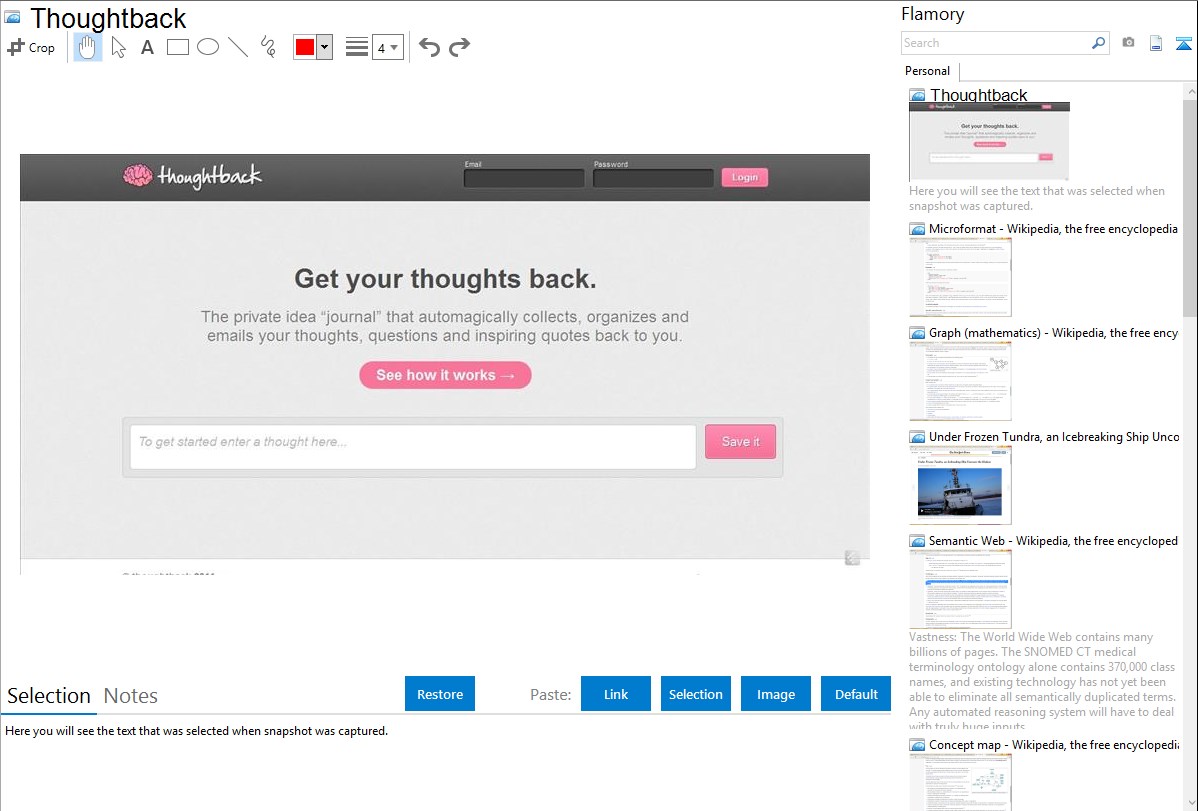
Task: Click the document page icon in Flamory header
Action: coord(1156,43)
